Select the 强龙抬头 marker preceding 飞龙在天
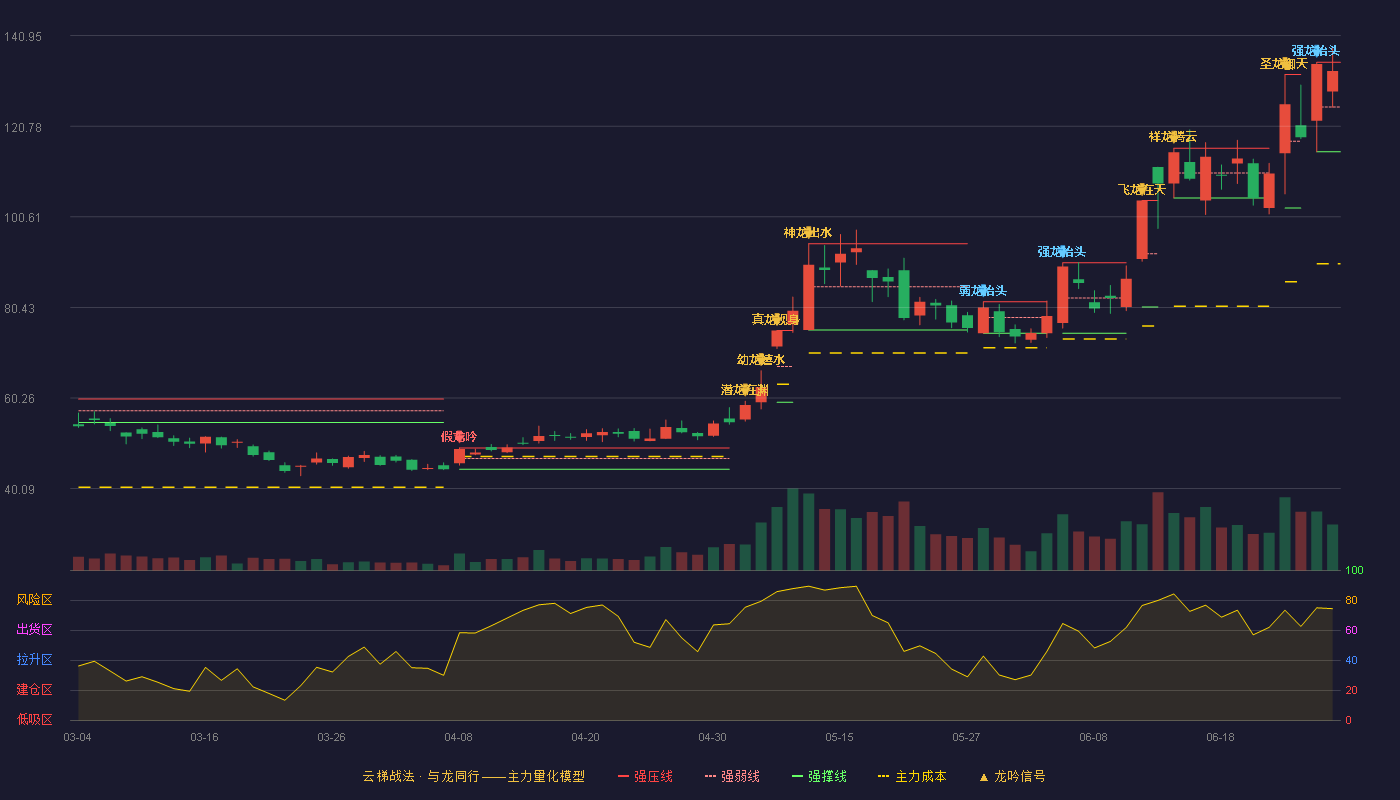1400x800 pixels. (1062, 252)
